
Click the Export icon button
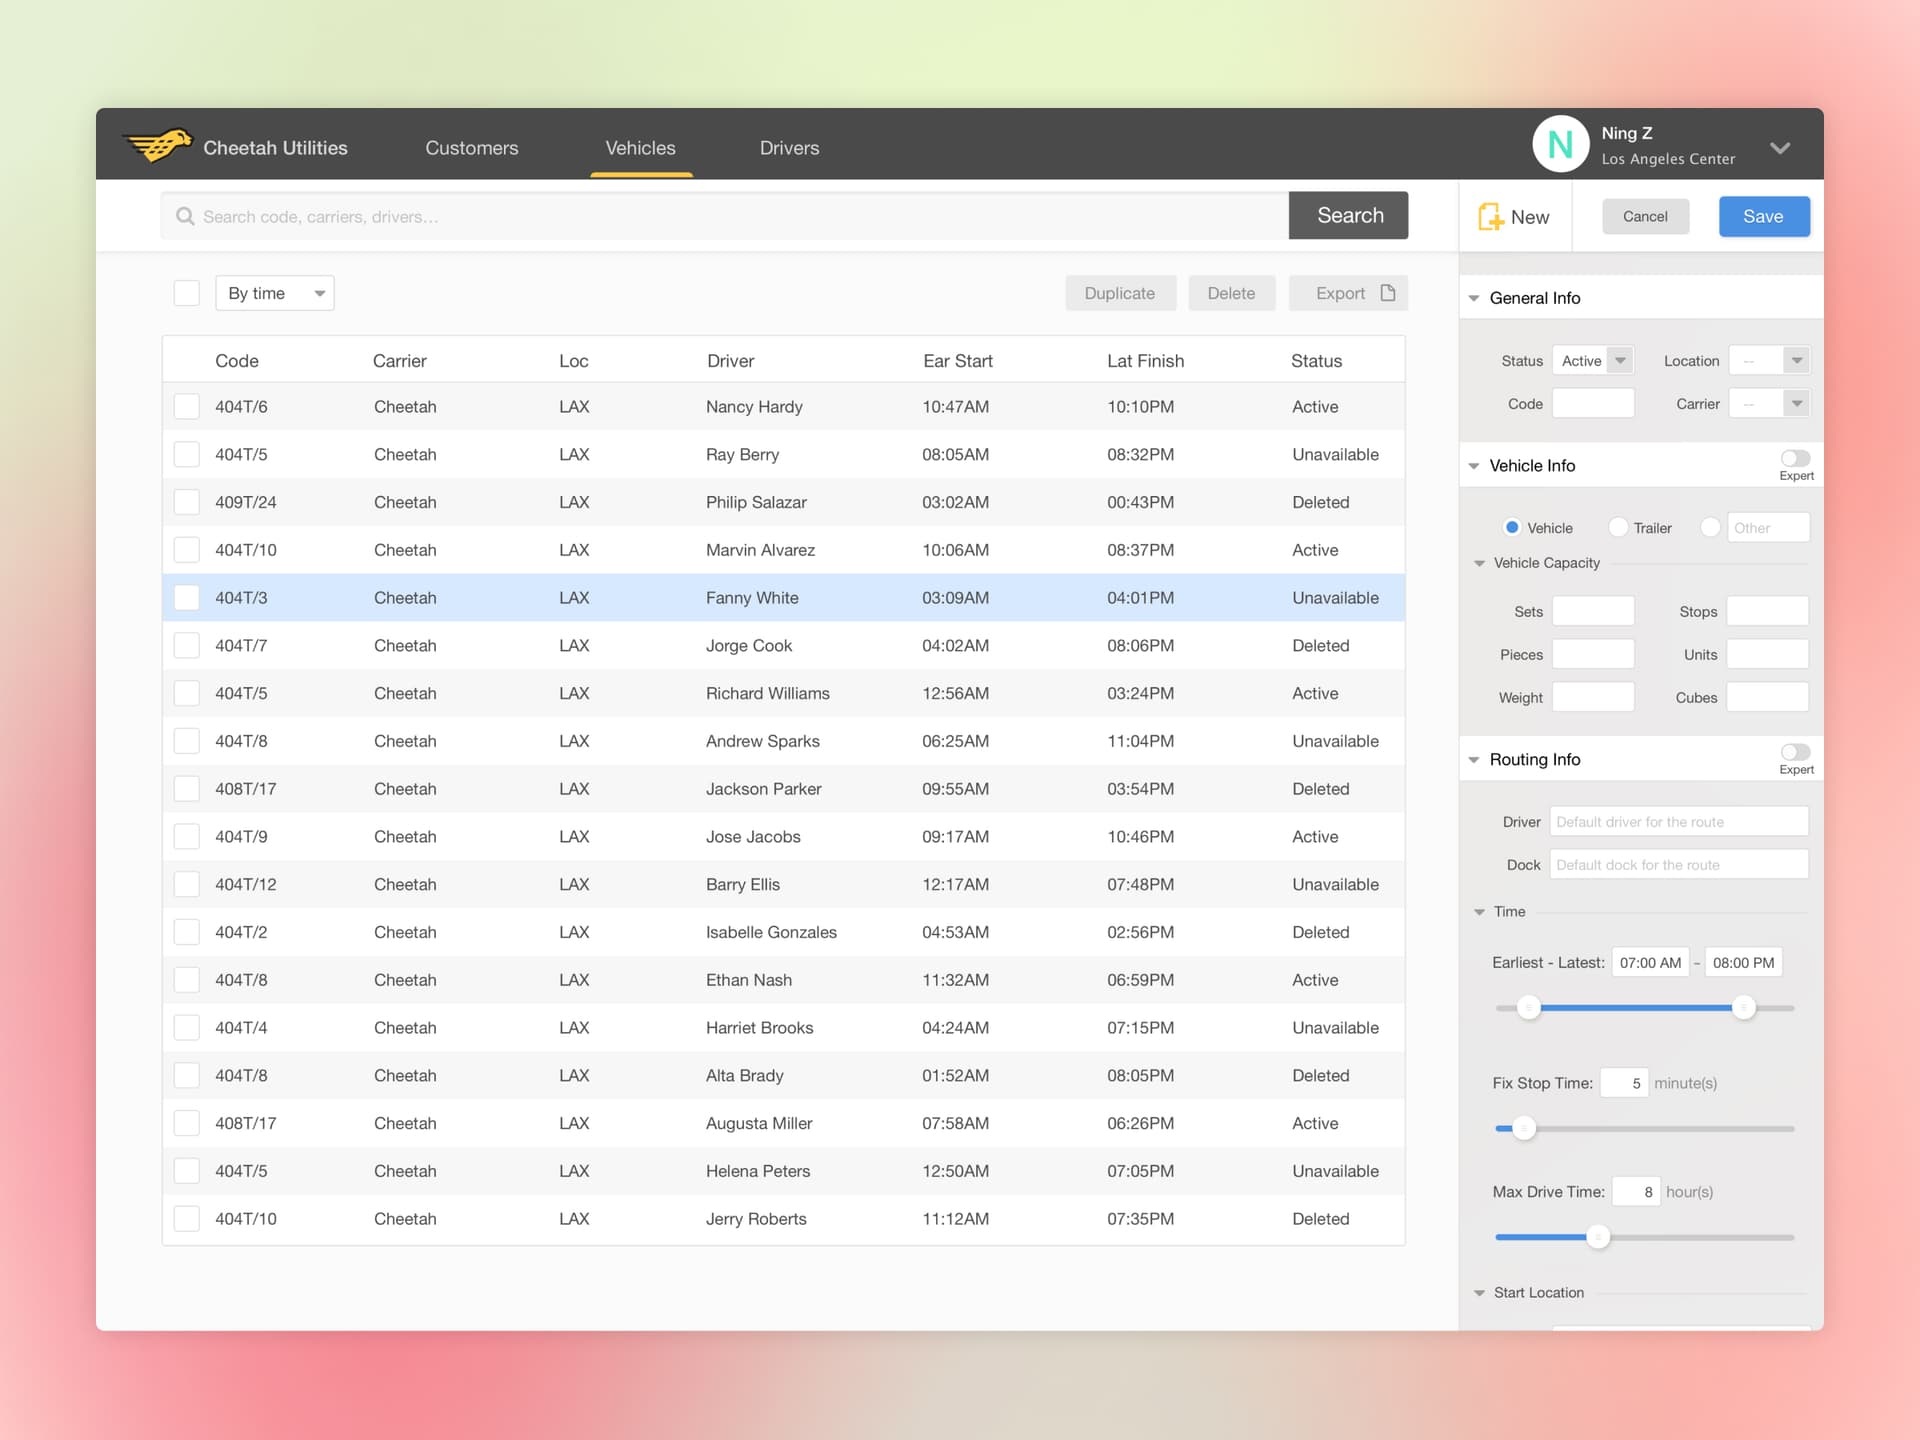click(1385, 293)
